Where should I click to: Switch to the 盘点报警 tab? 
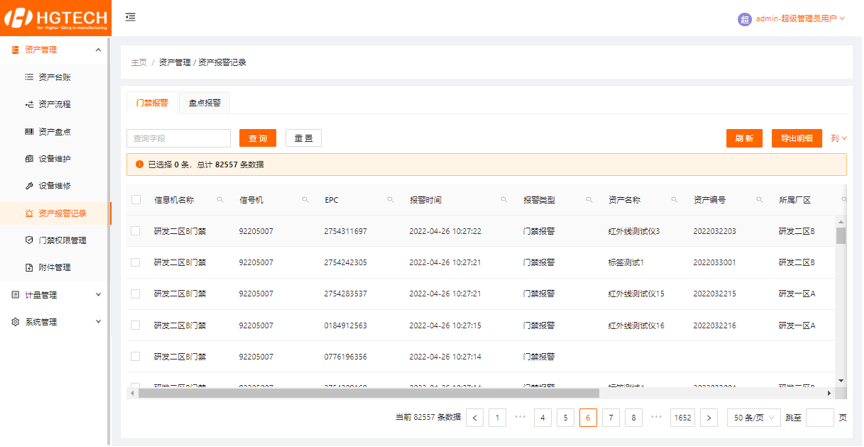point(204,102)
